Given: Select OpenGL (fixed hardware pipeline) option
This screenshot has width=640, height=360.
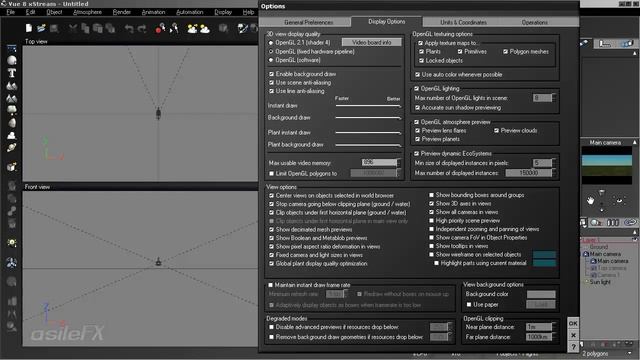Looking at the screenshot, I should pos(271,51).
